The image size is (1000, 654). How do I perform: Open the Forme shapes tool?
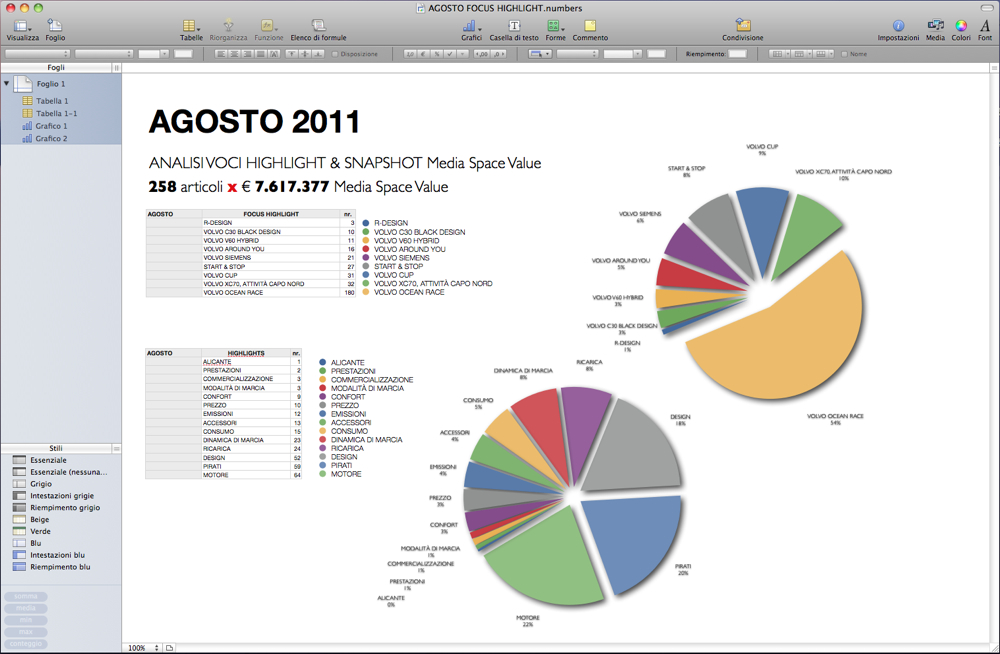click(x=554, y=26)
